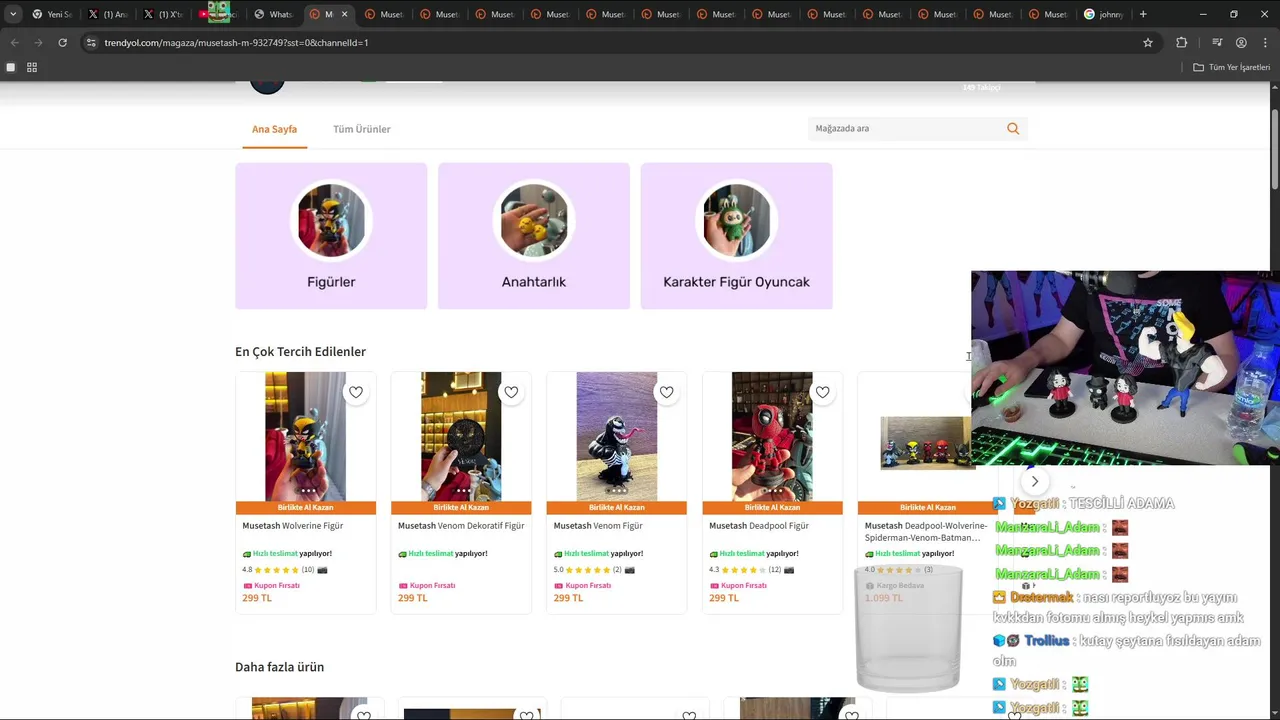Open the Figürler category card
The width and height of the screenshot is (1280, 720).
331,236
